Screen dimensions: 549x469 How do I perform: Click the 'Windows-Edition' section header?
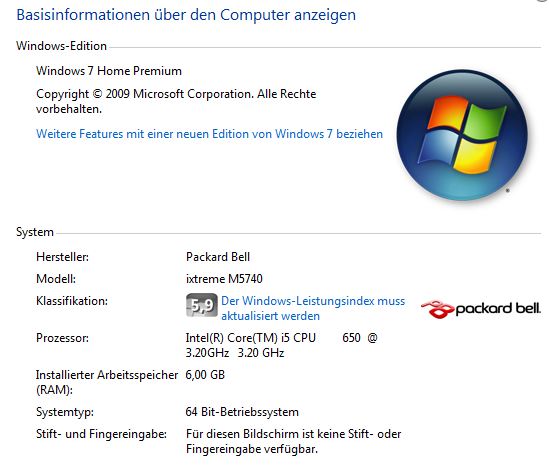pyautogui.click(x=61, y=46)
